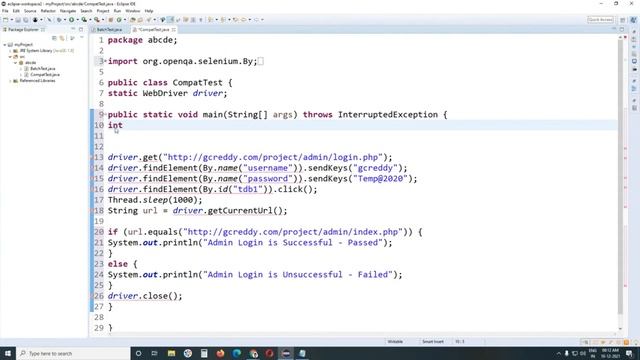The width and height of the screenshot is (640, 360).
Task: Open the Run menu
Action: [118, 11]
